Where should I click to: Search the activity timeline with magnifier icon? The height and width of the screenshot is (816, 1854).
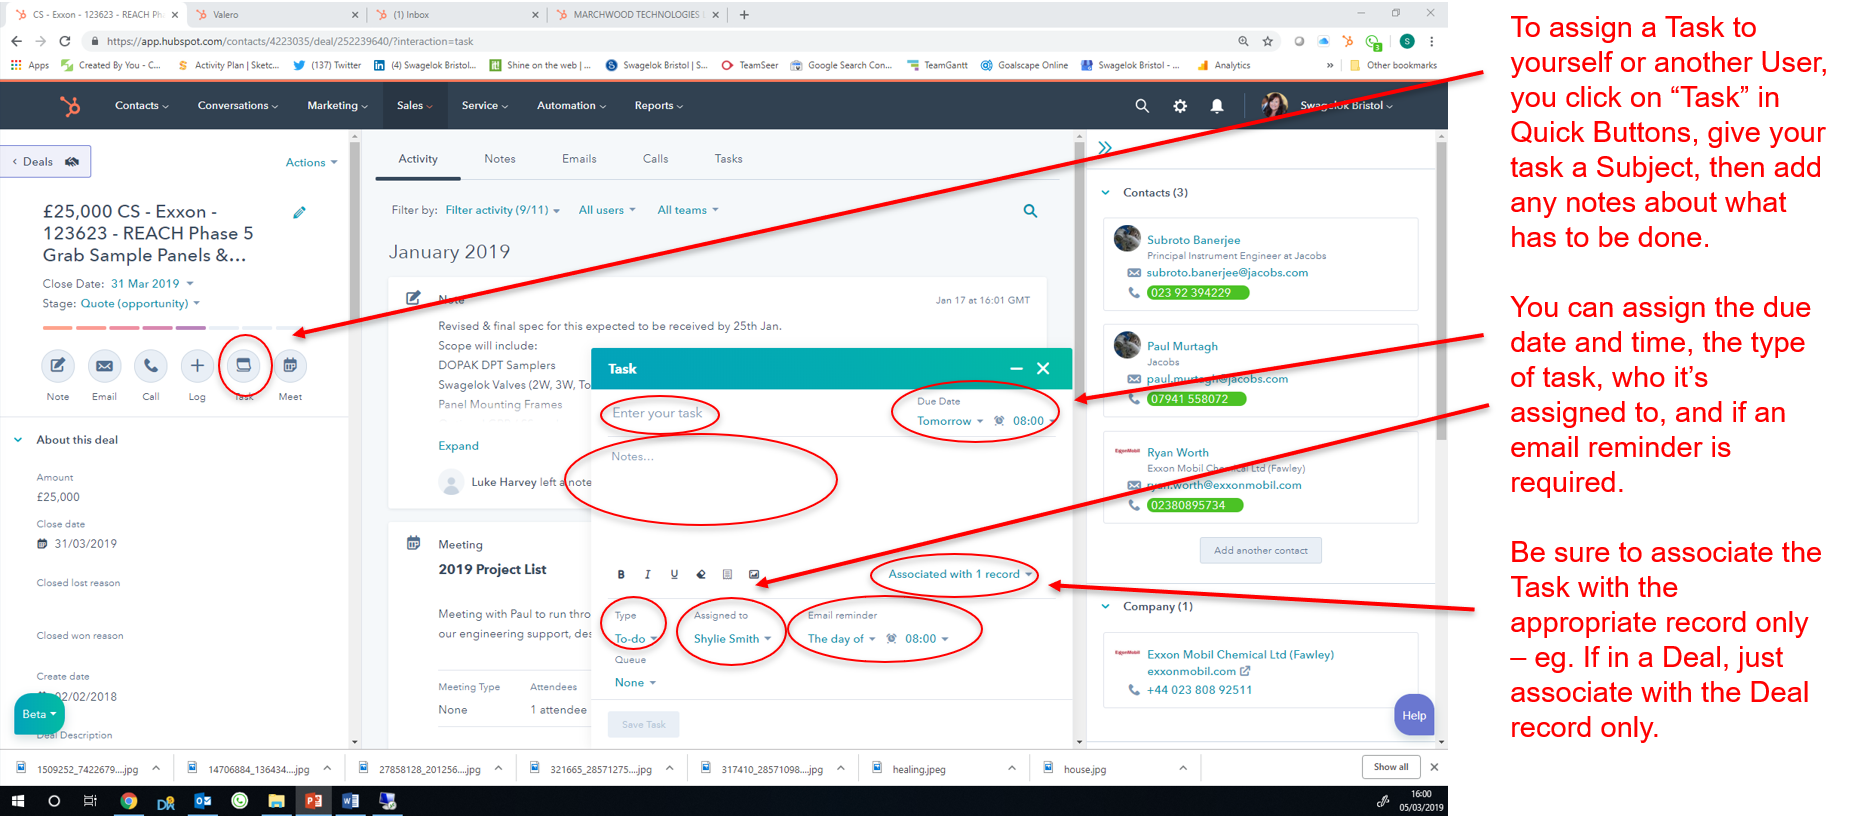coord(1030,211)
